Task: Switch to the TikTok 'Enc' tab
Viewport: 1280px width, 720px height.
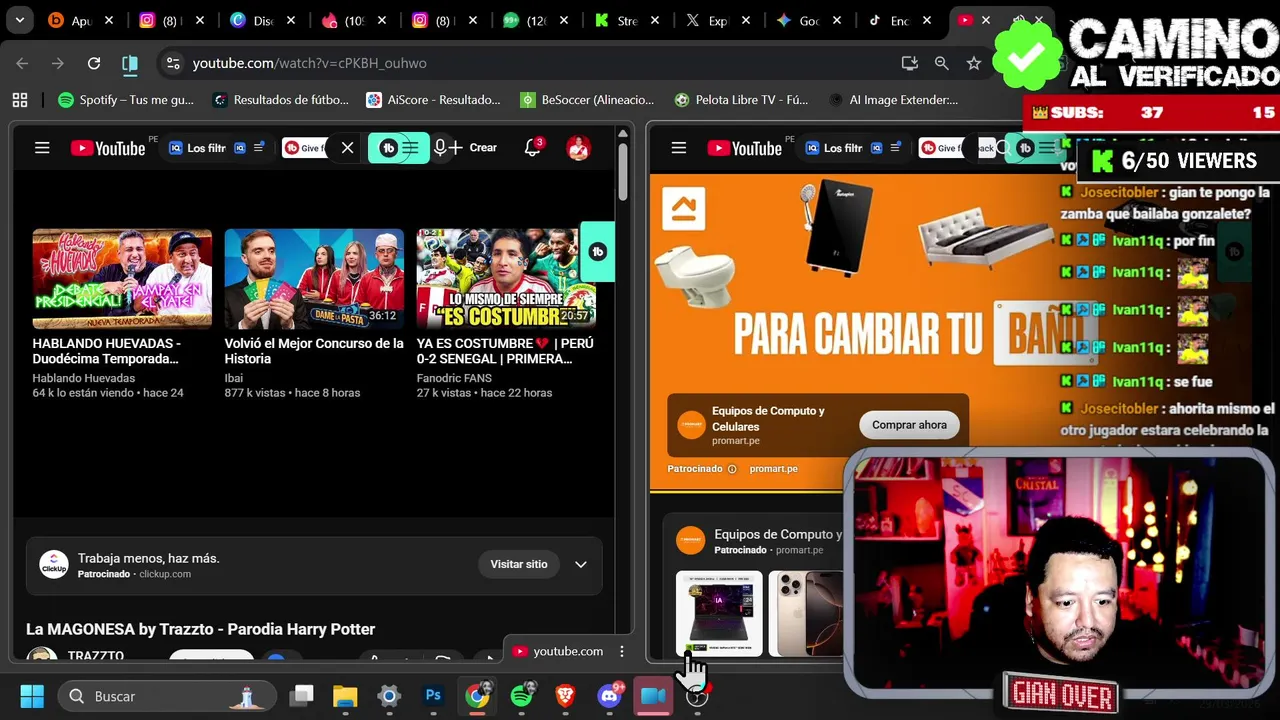Action: (899, 20)
